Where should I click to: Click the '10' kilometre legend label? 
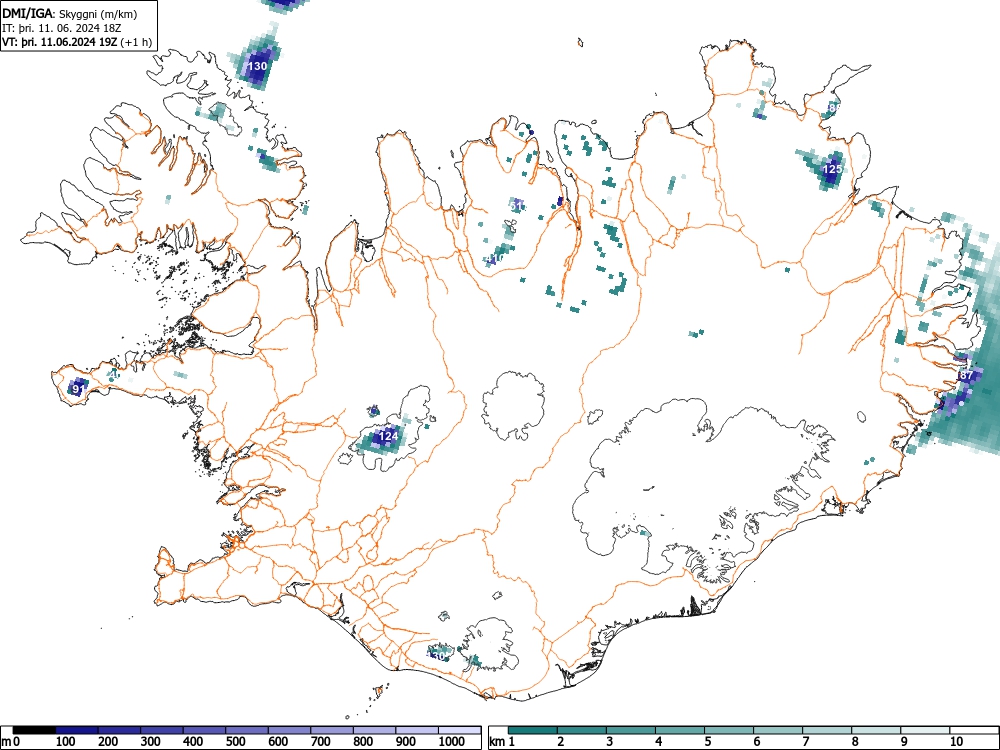(x=955, y=742)
